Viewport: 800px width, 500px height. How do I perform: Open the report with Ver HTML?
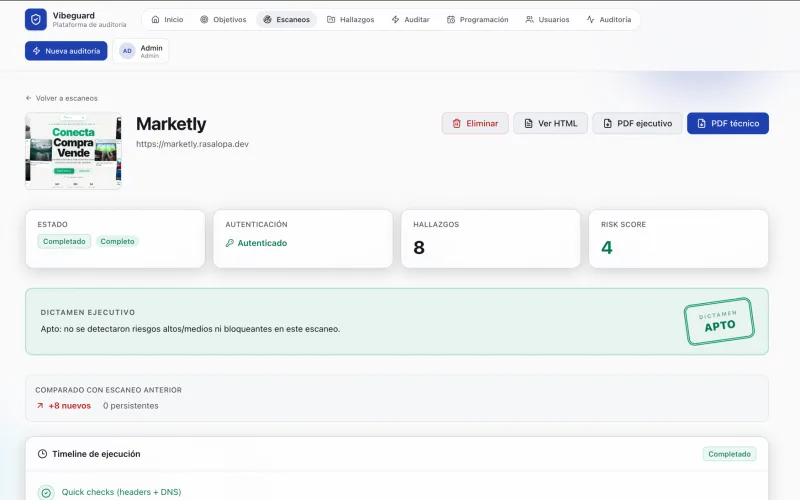551,123
